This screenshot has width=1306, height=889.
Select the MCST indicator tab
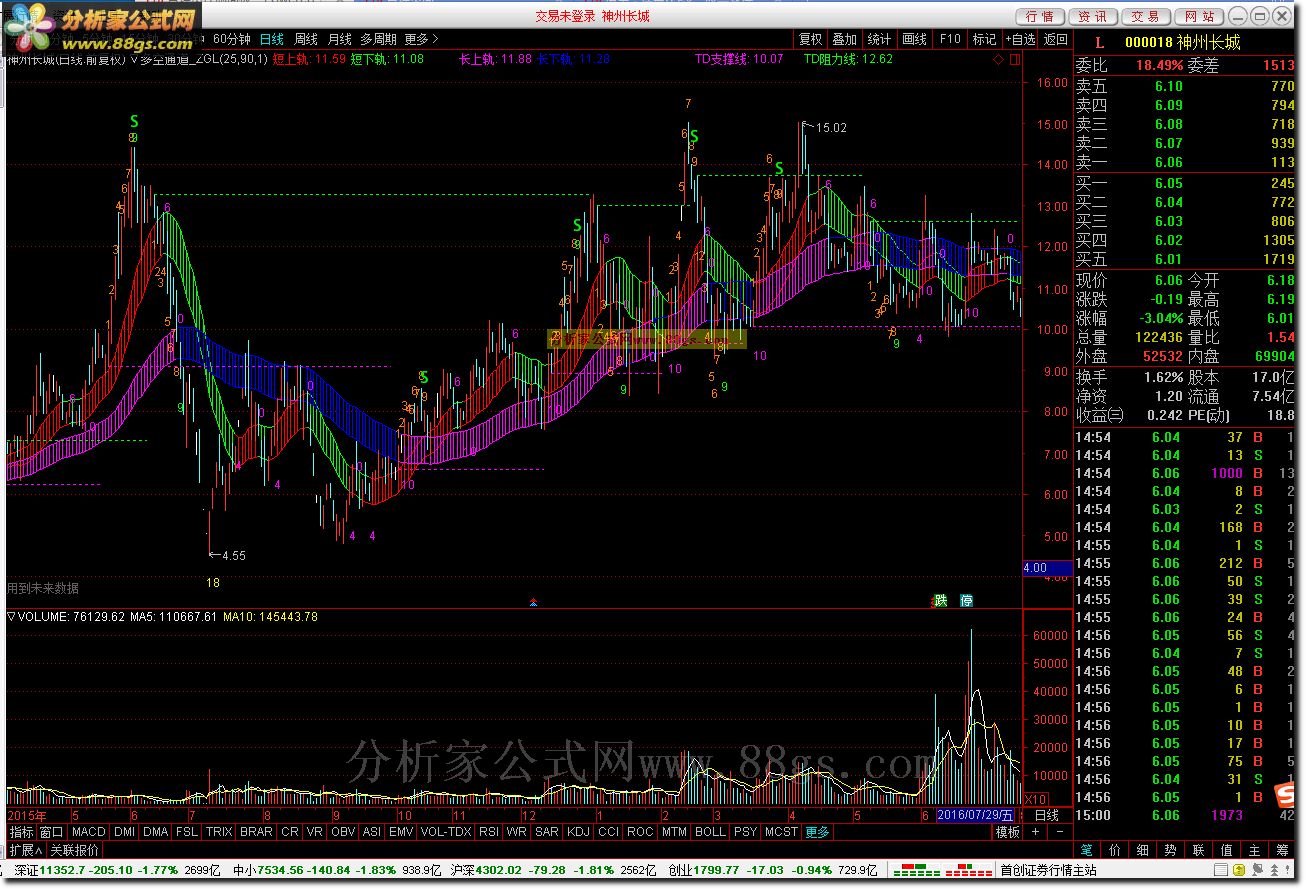(781, 832)
